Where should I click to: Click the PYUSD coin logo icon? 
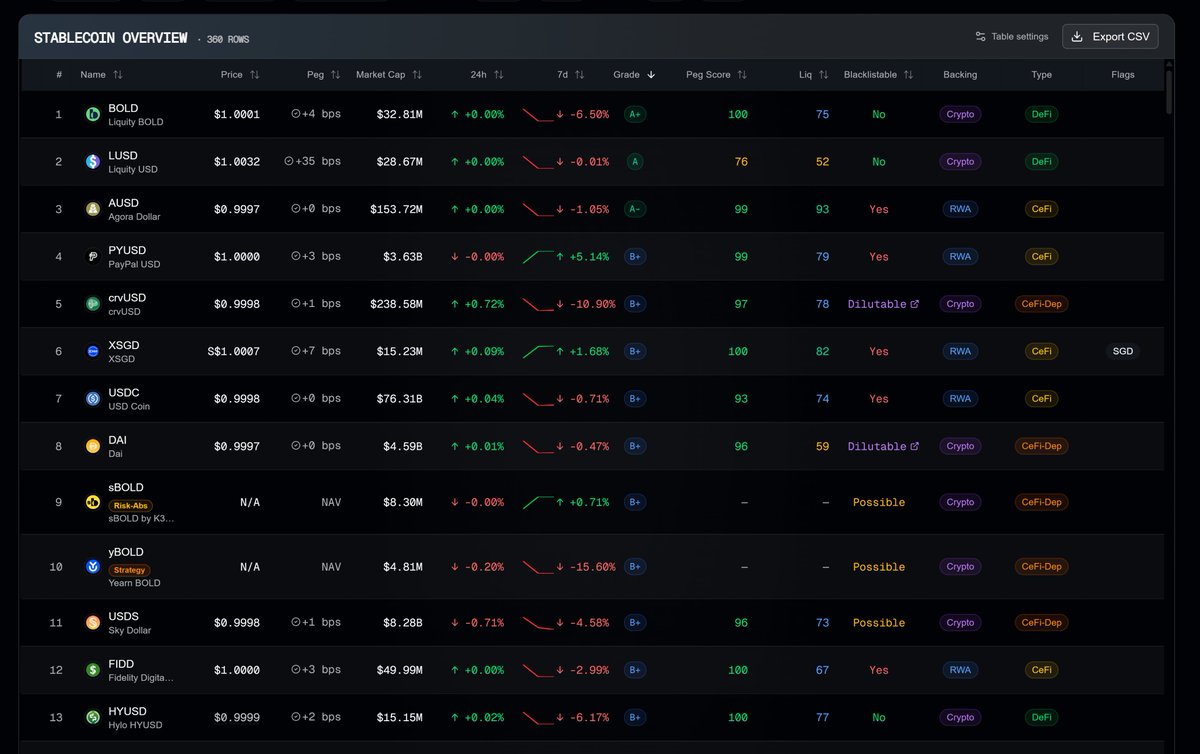click(92, 257)
